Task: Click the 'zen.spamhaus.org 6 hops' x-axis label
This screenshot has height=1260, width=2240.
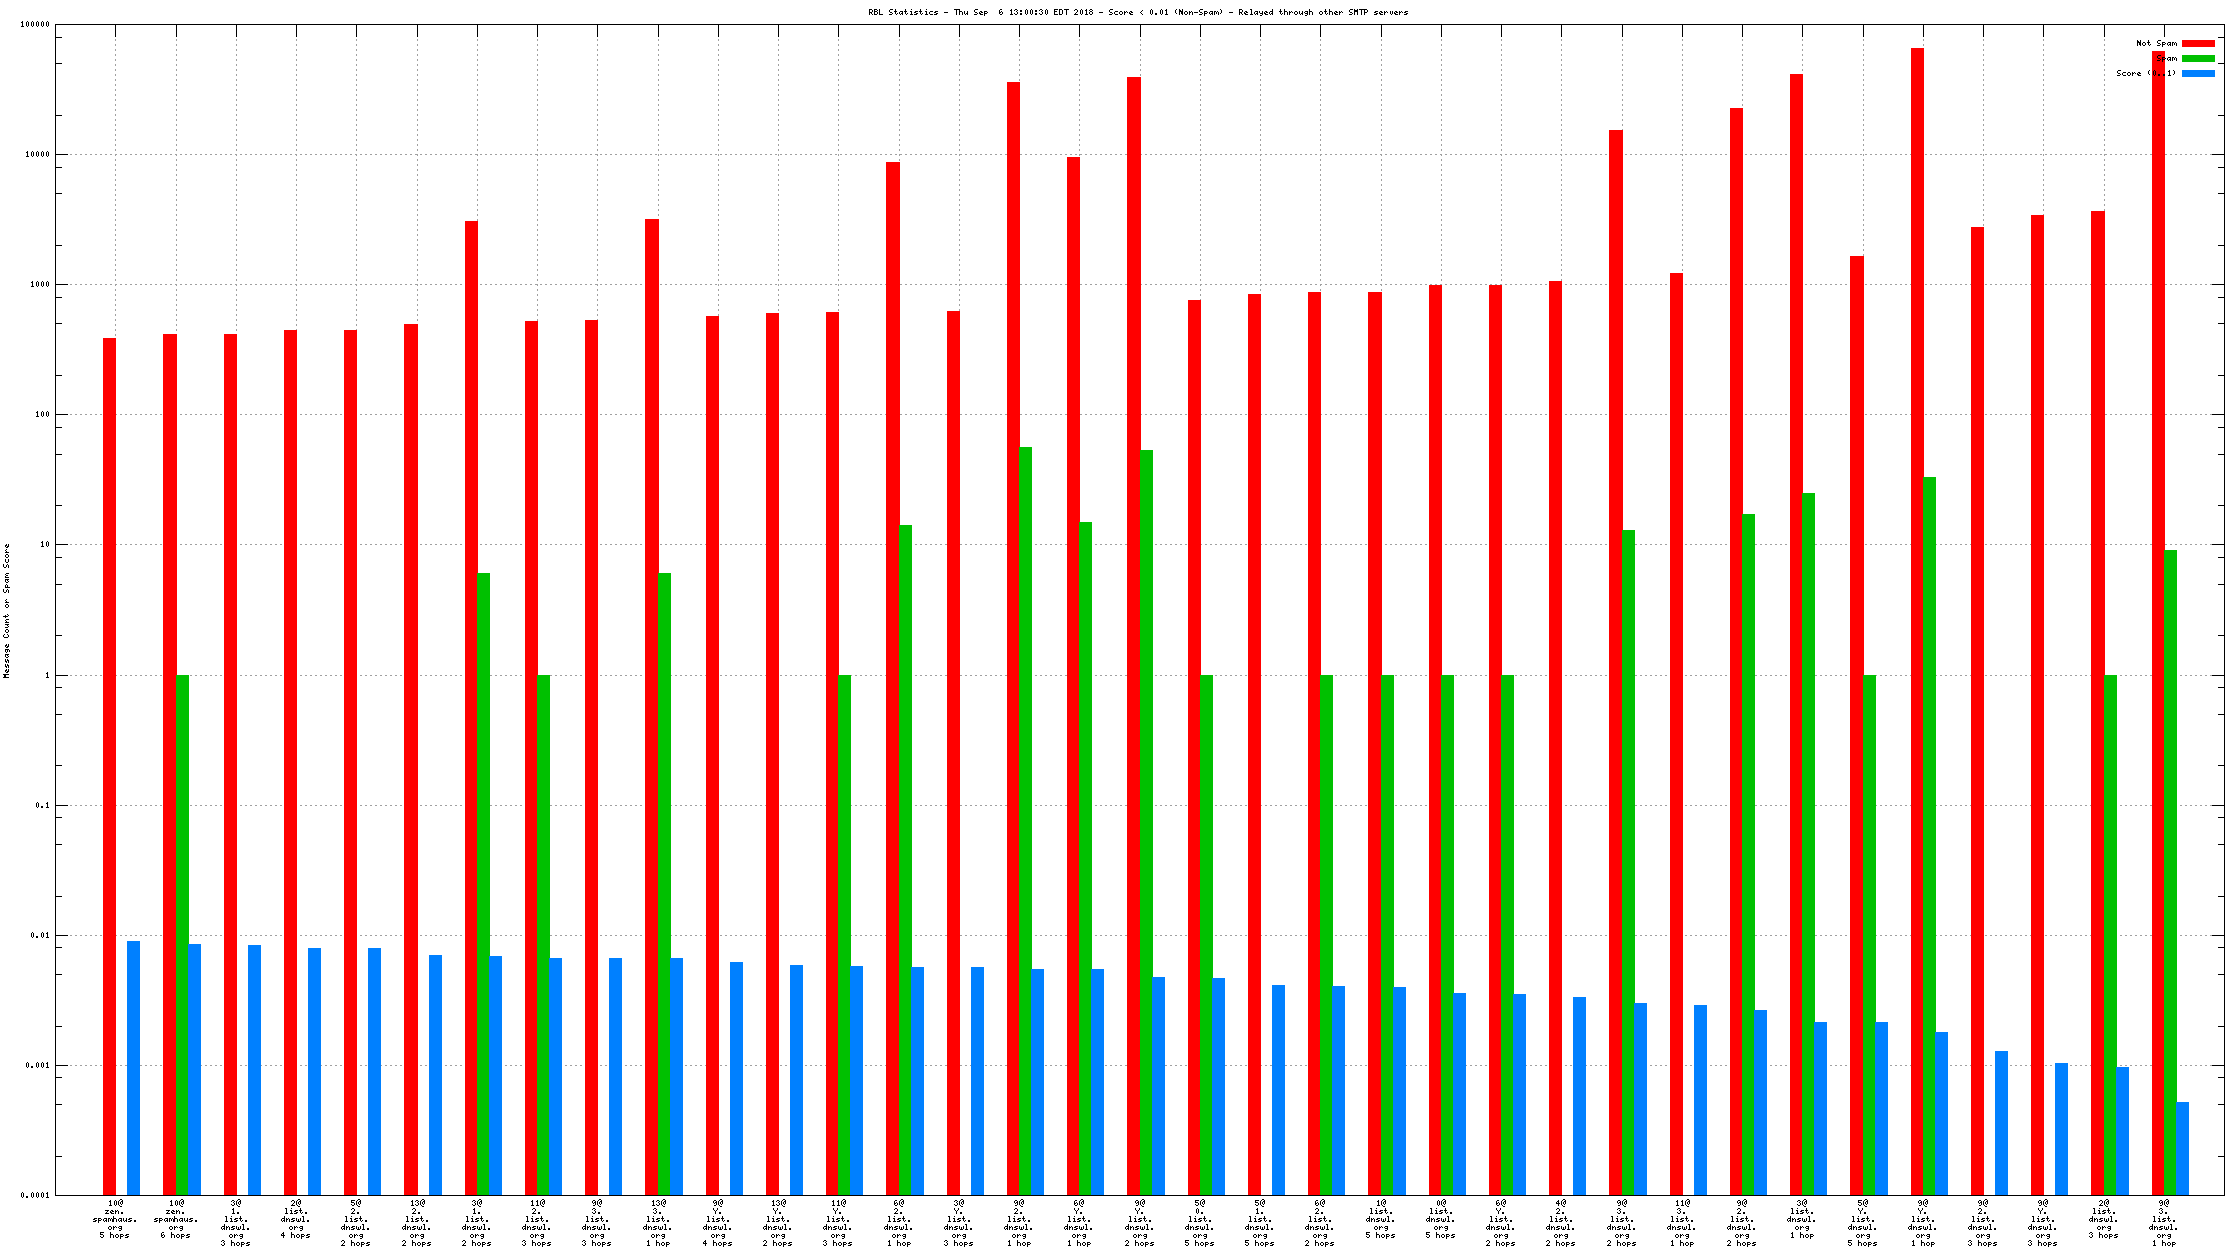Action: click(175, 1219)
